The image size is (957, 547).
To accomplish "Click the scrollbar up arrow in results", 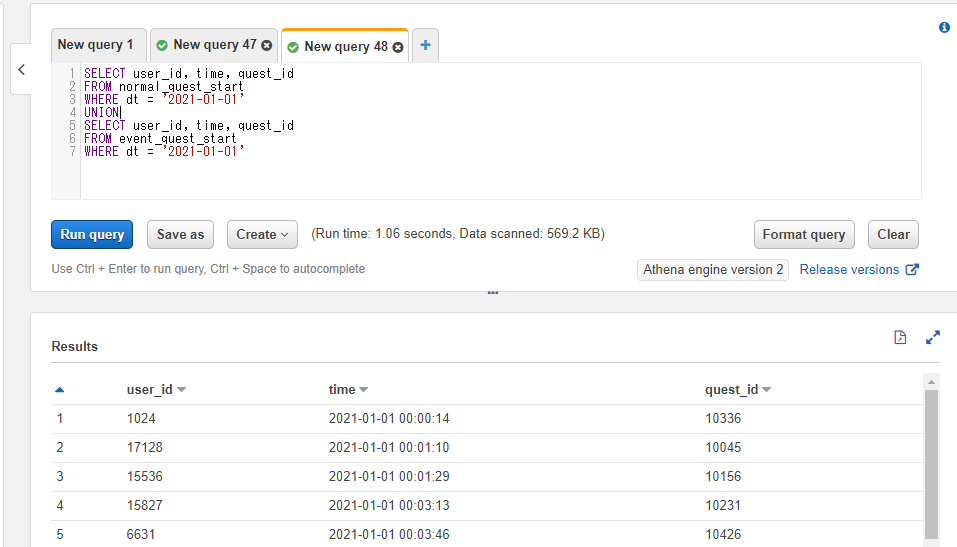I will (x=931, y=382).
